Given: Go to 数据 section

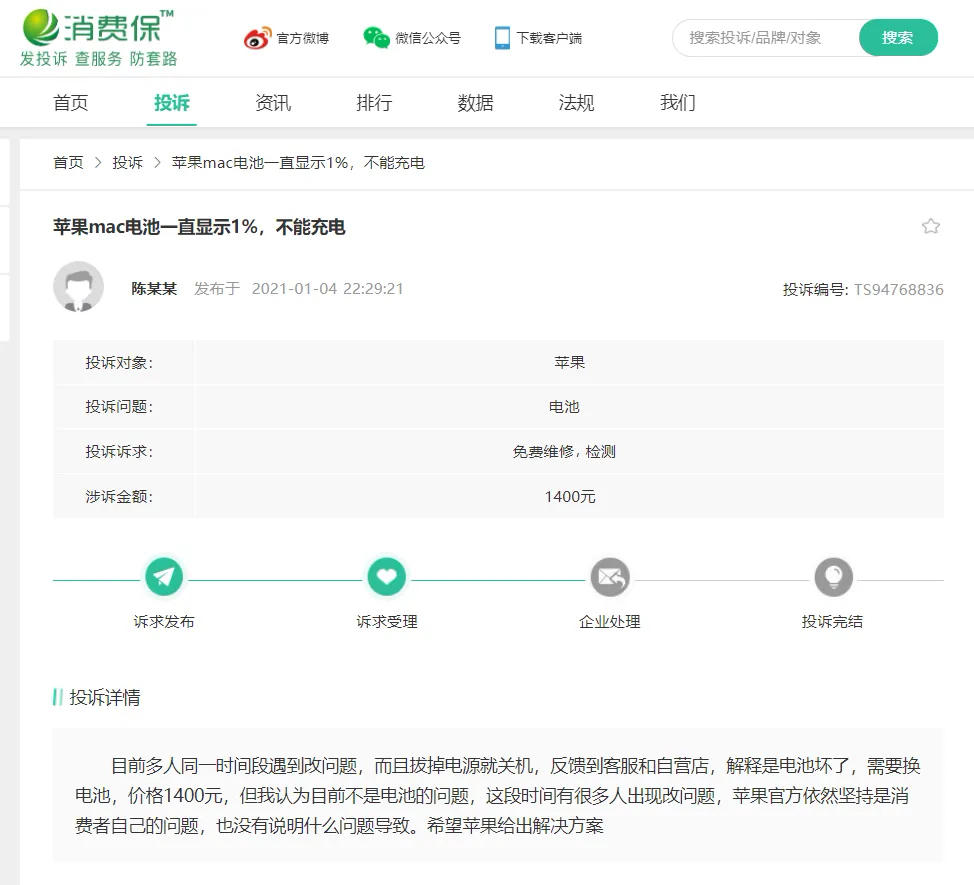Looking at the screenshot, I should click(x=474, y=102).
